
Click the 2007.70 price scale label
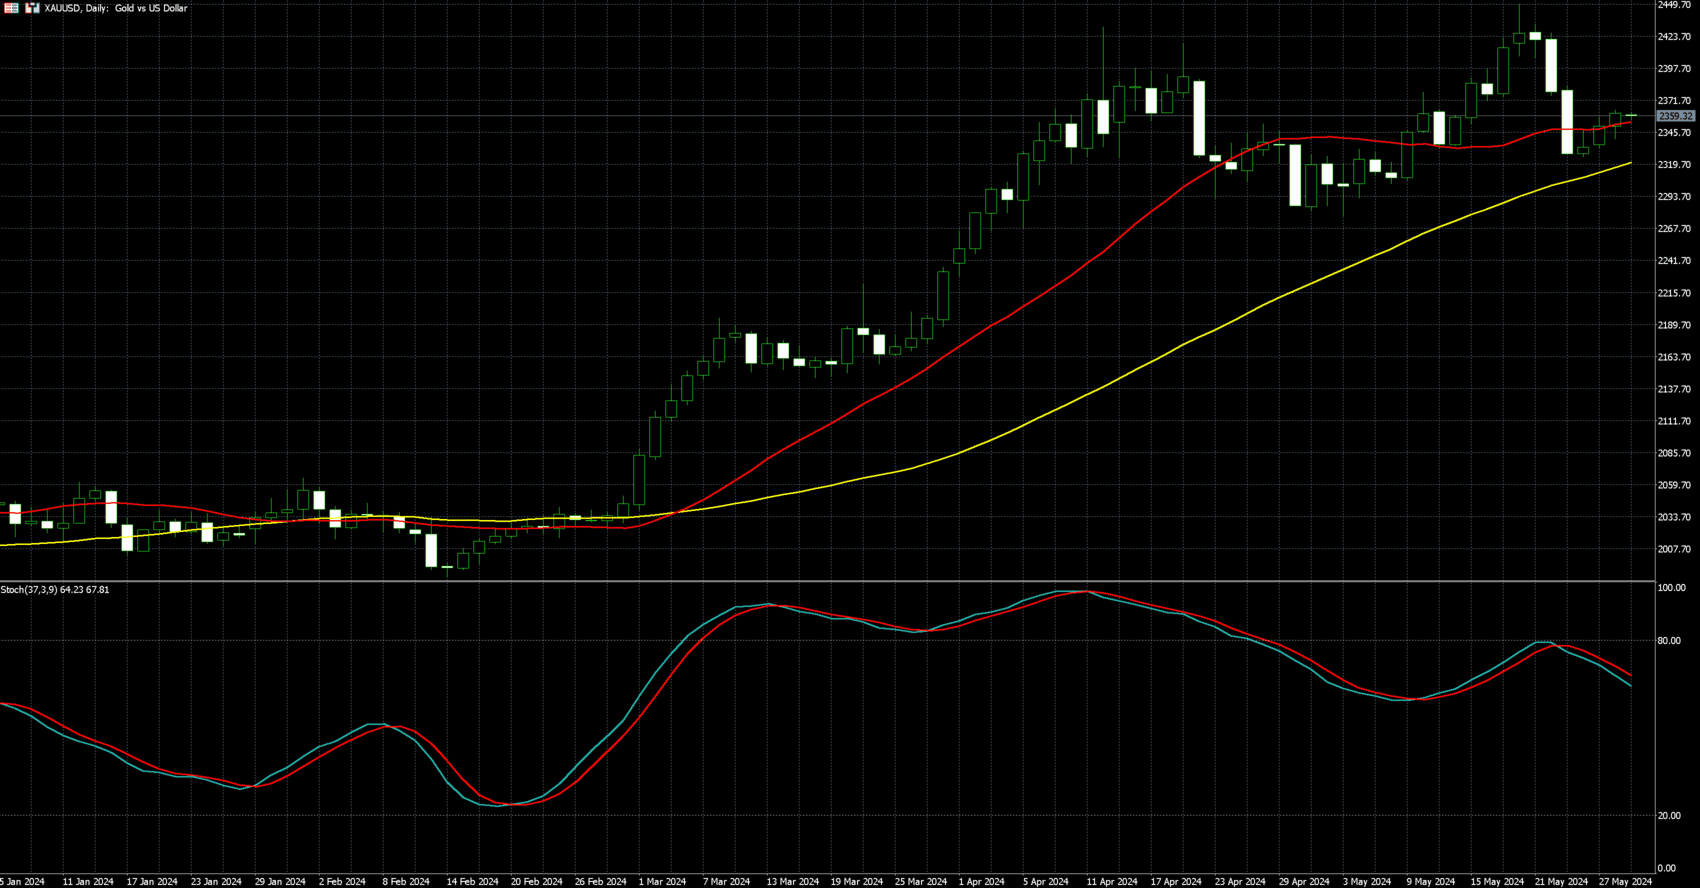1674,549
